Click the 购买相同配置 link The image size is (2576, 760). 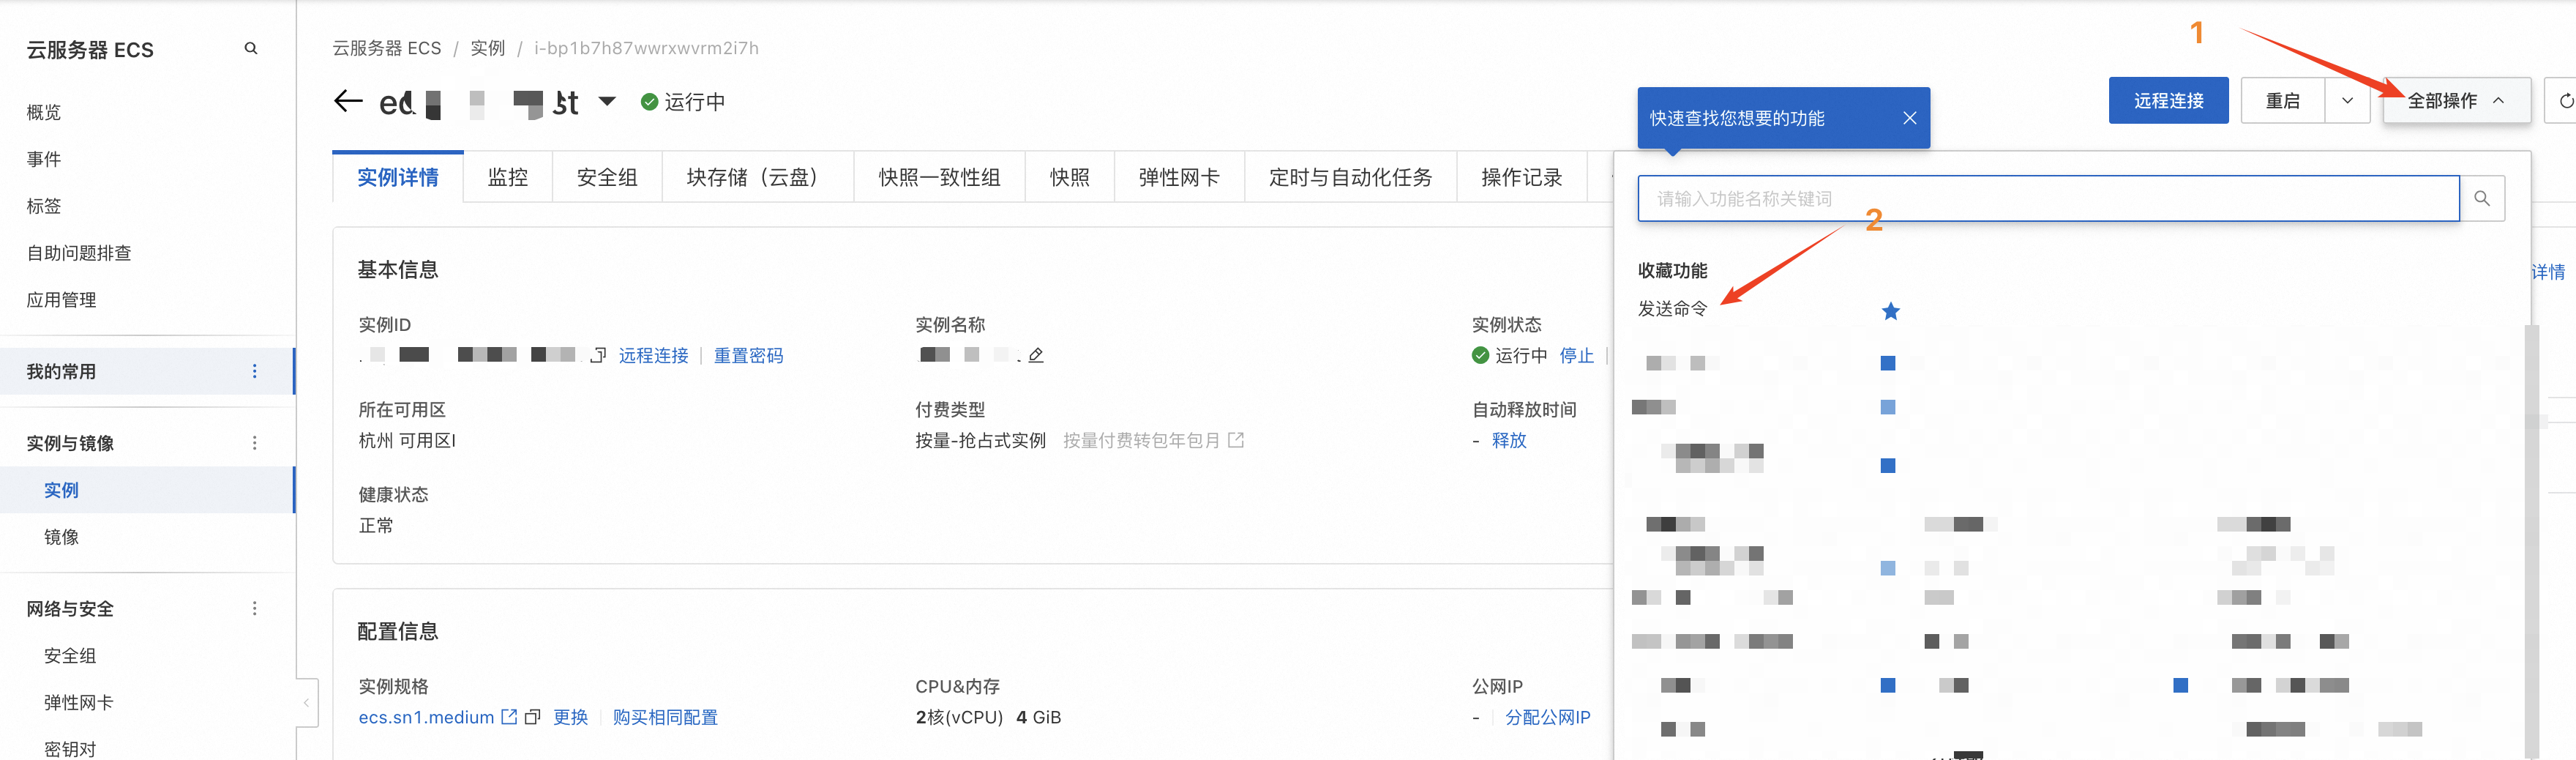[665, 718]
